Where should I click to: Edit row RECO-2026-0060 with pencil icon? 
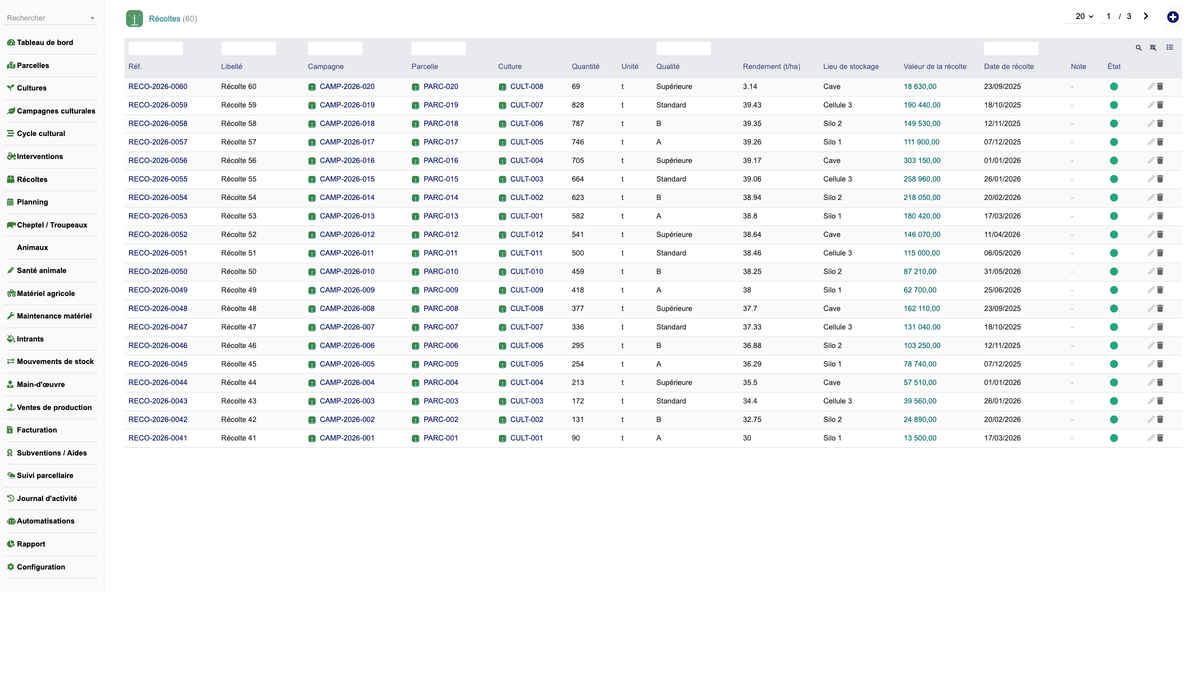1151,87
